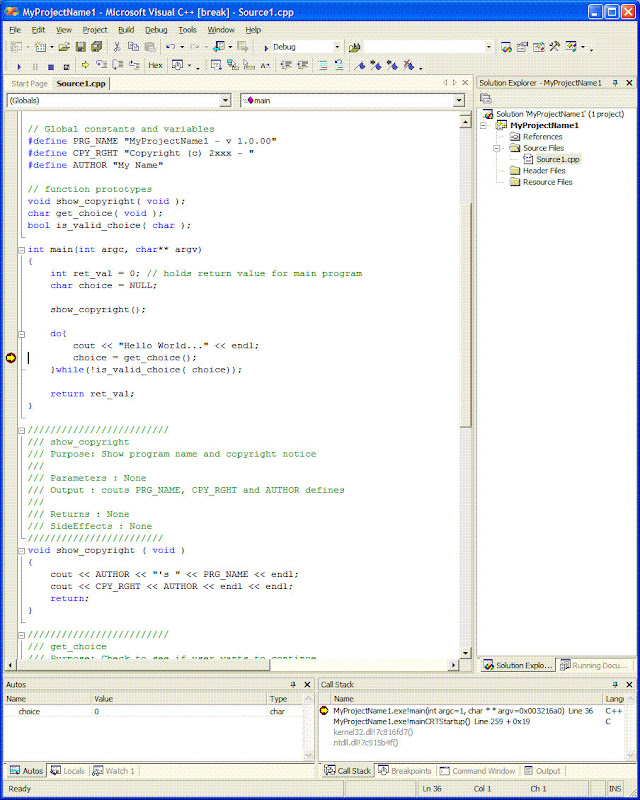Click the Decrease Indent icon
Viewport: 640px width, 800px height.
pyautogui.click(x=286, y=65)
